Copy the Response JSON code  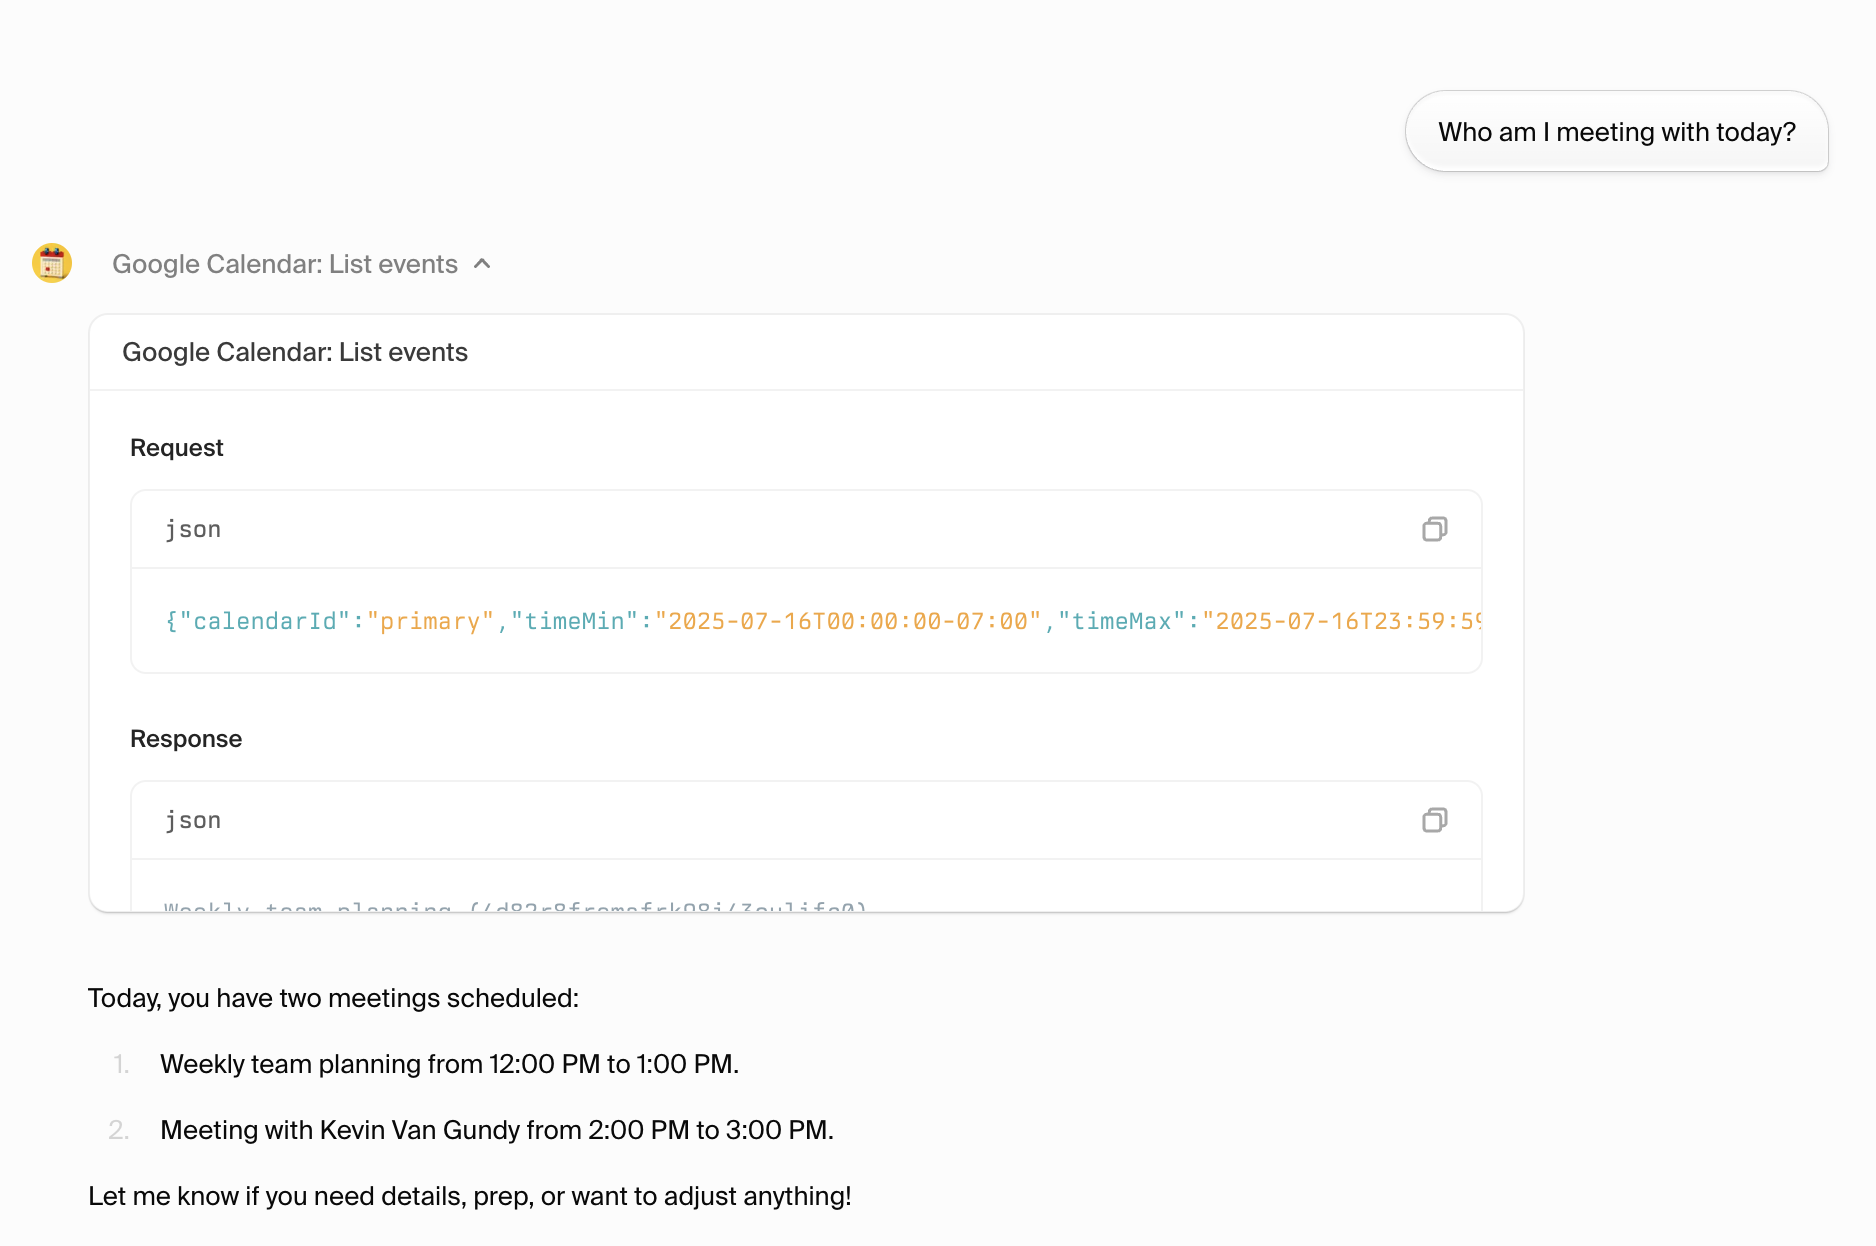tap(1434, 820)
